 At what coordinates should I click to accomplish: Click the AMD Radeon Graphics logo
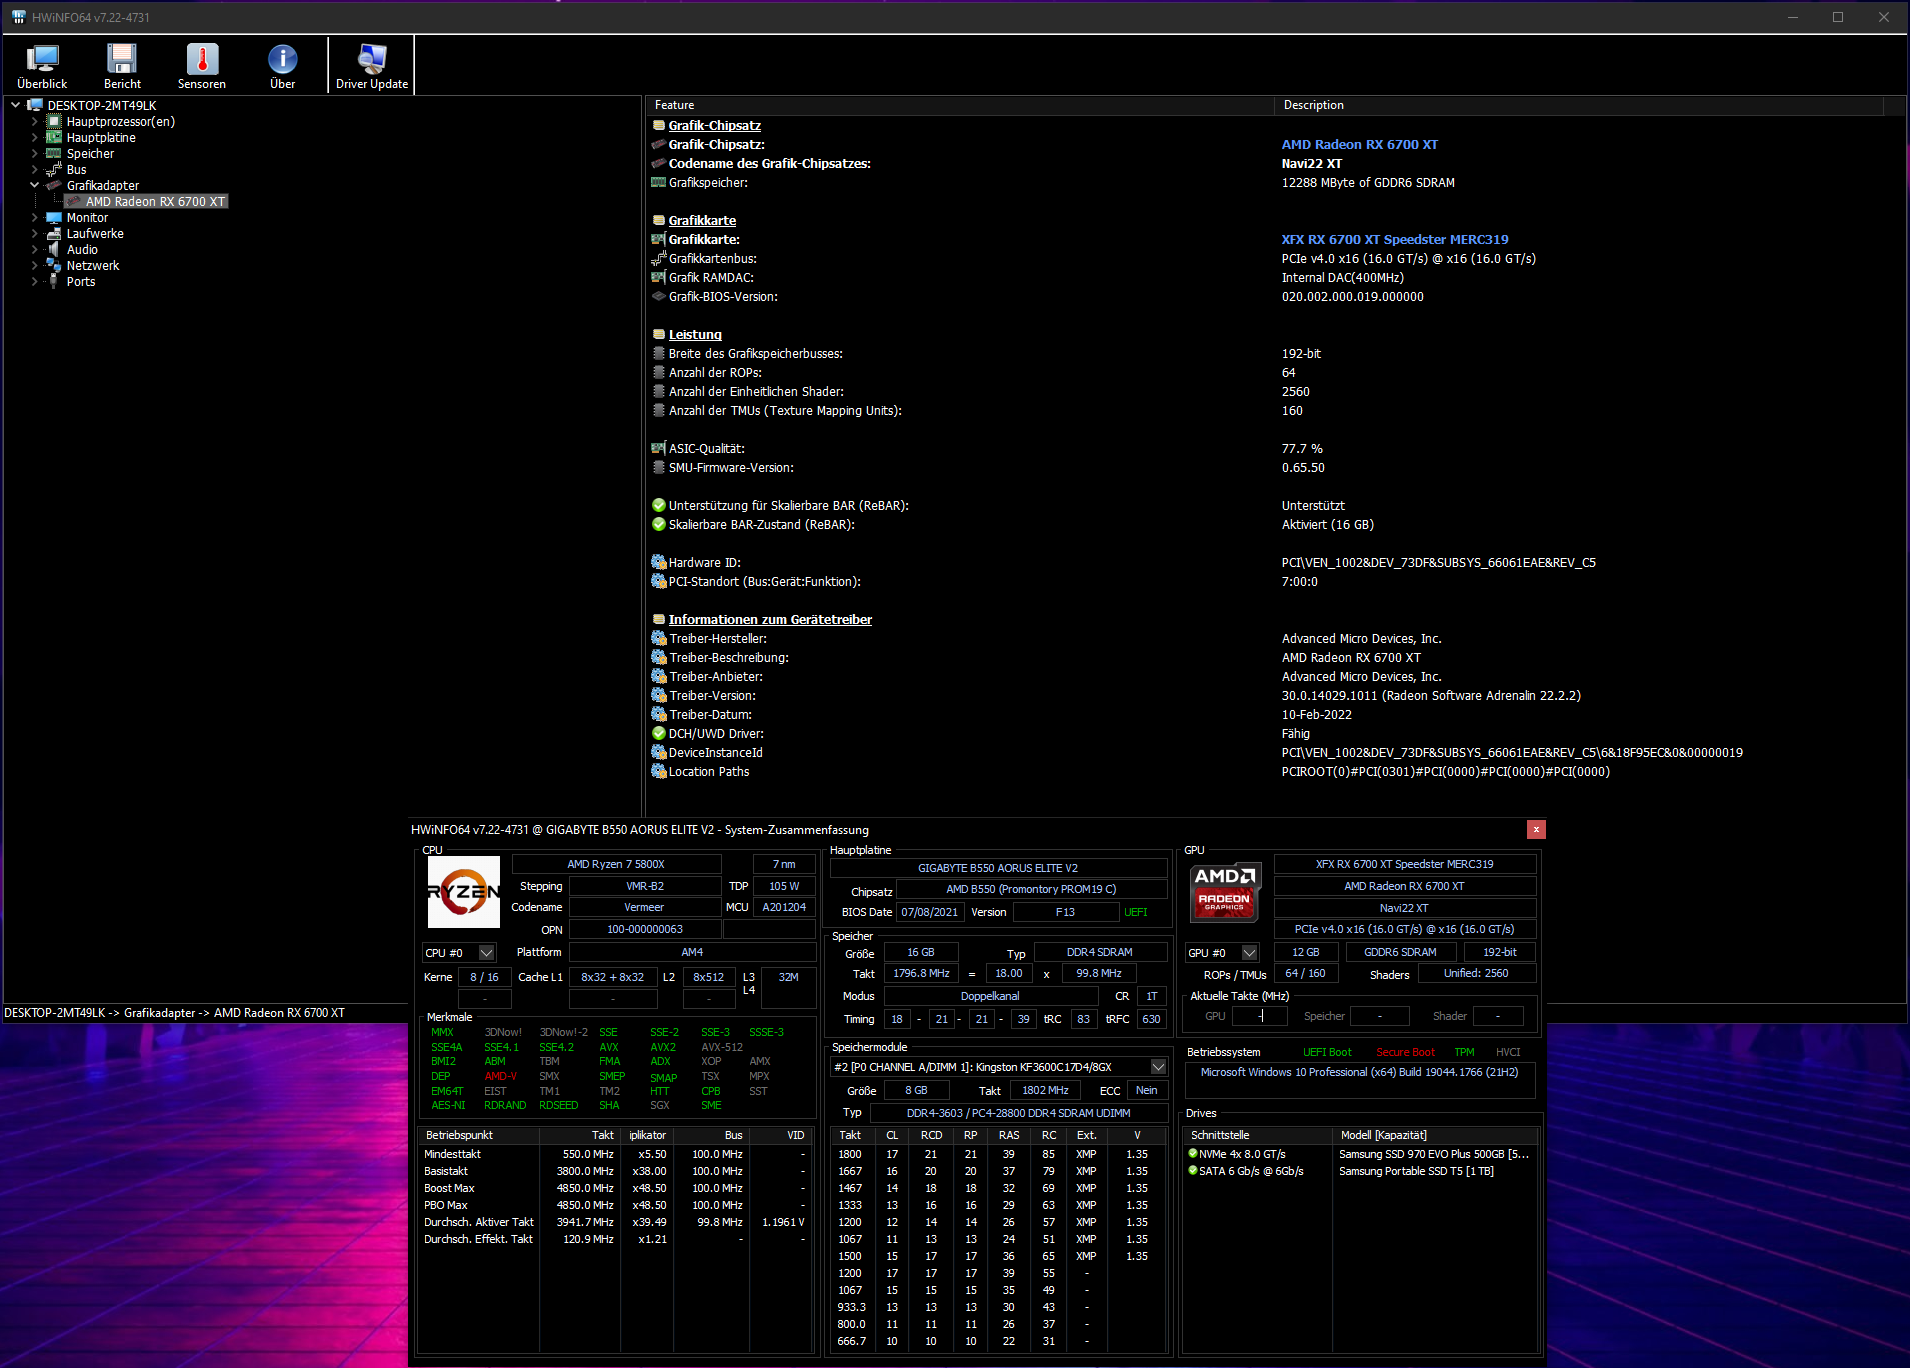click(1226, 891)
